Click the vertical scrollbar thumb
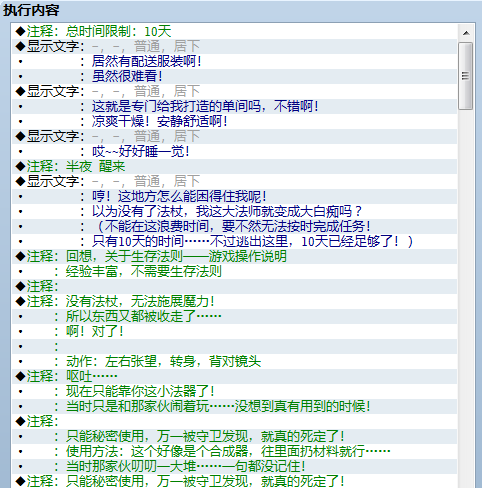The image size is (482, 488). coord(465,76)
